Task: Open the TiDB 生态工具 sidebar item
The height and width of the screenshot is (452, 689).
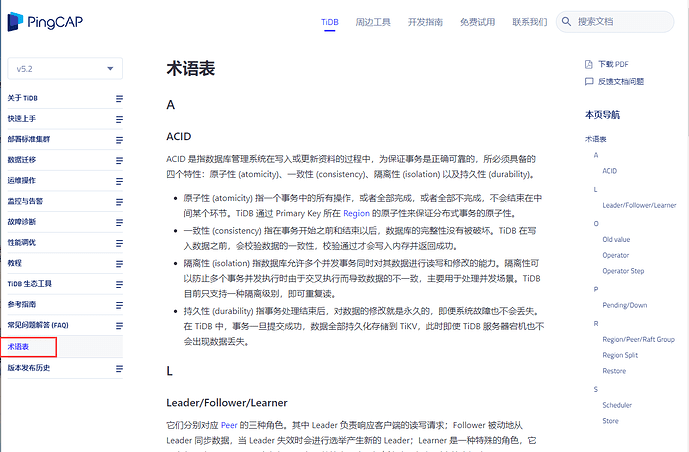Action: pyautogui.click(x=29, y=284)
